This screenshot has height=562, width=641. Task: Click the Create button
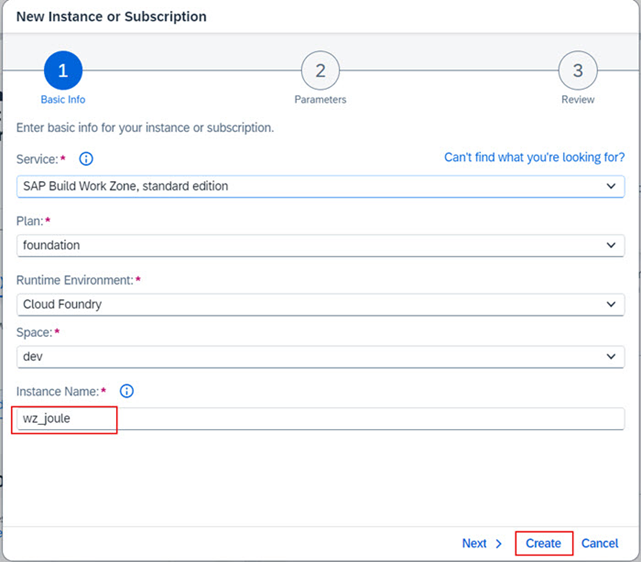[x=543, y=543]
